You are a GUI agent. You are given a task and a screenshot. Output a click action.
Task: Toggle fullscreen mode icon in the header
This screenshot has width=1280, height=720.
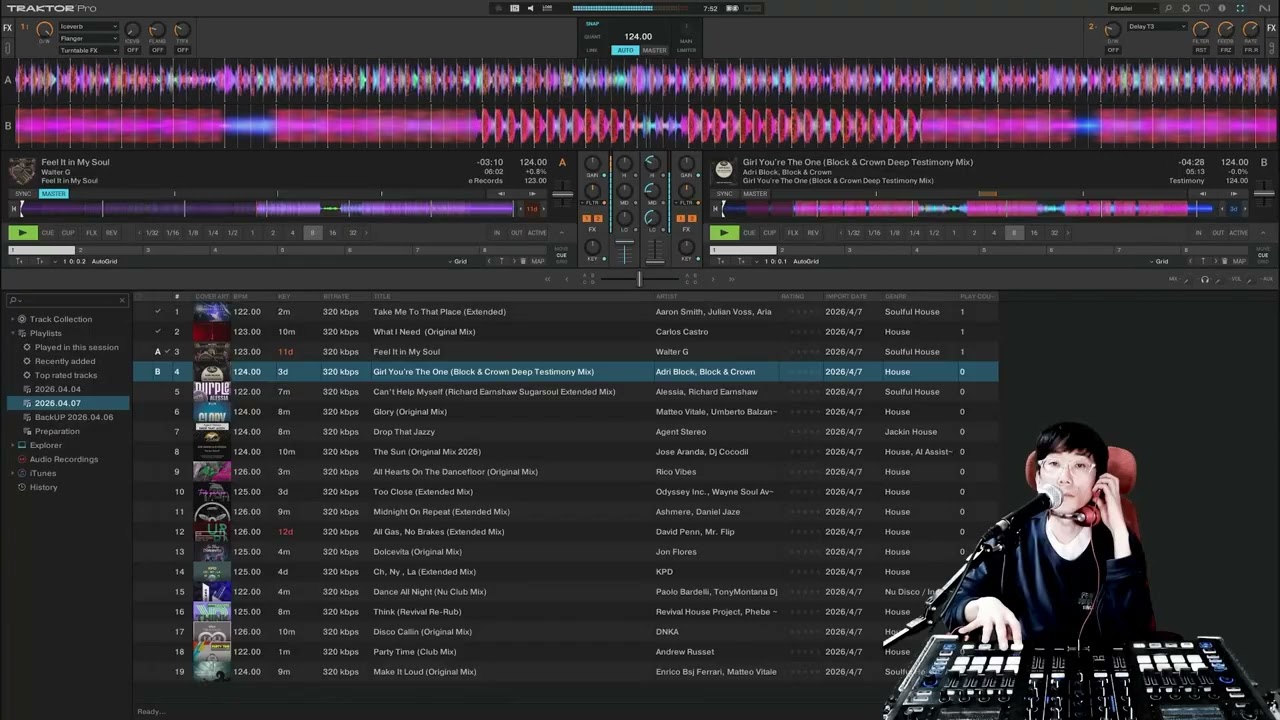point(1240,8)
